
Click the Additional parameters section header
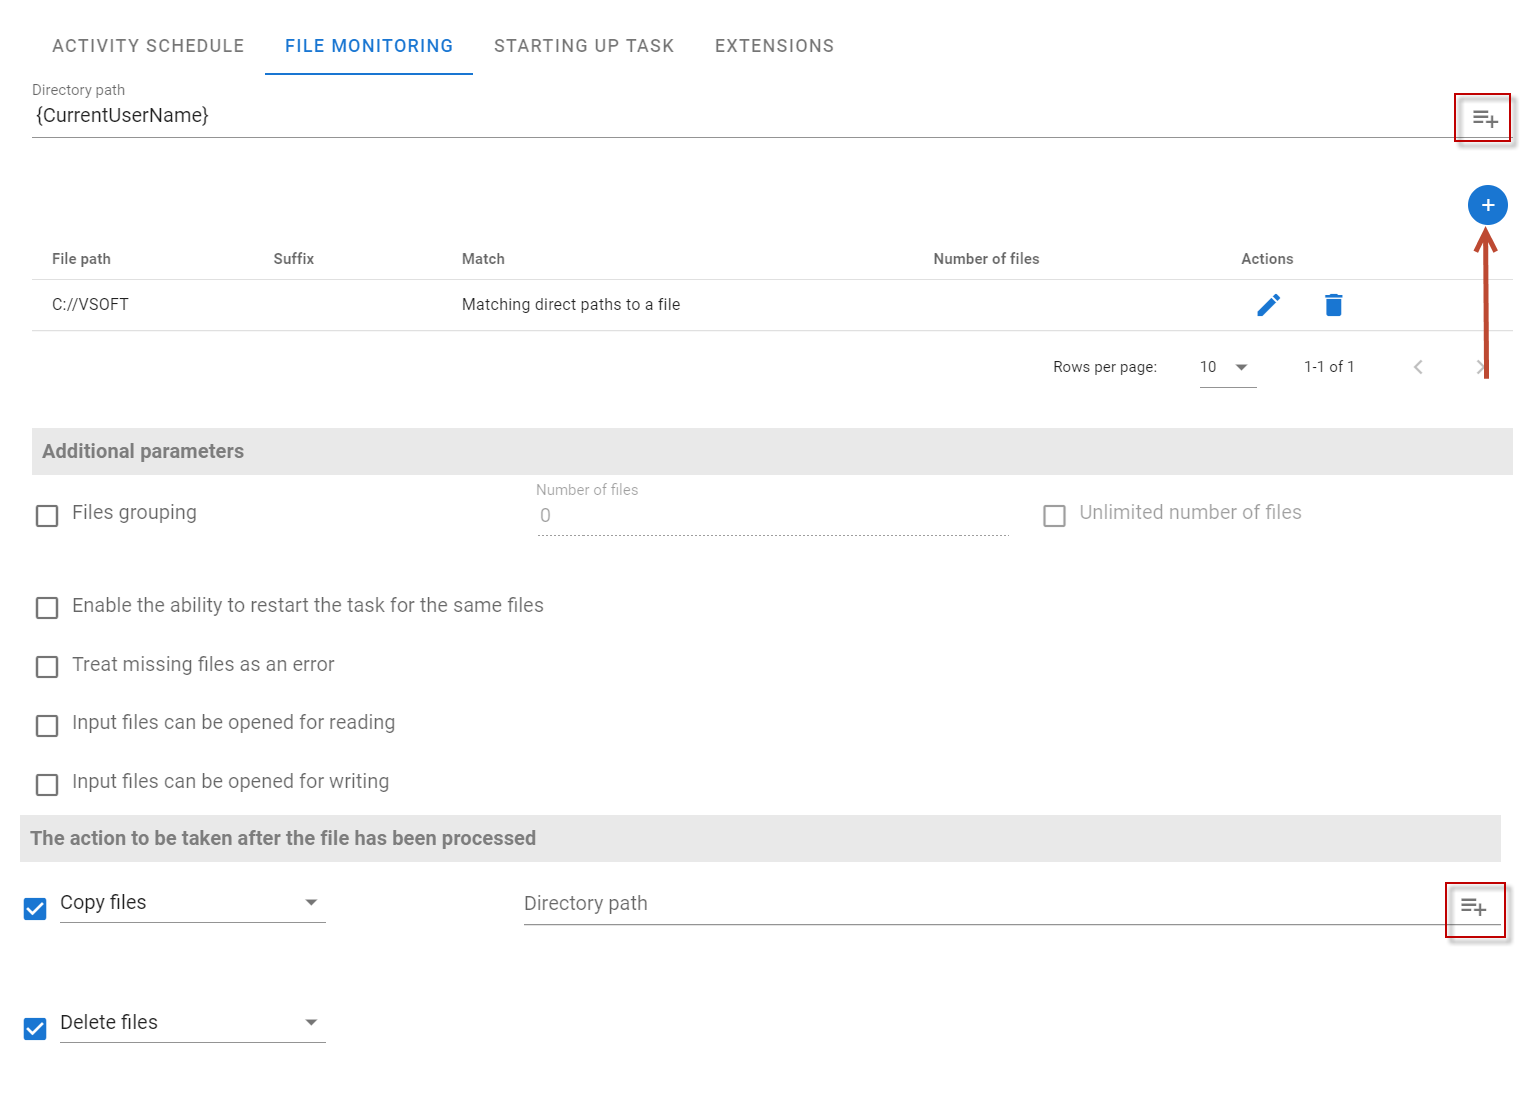coord(772,451)
